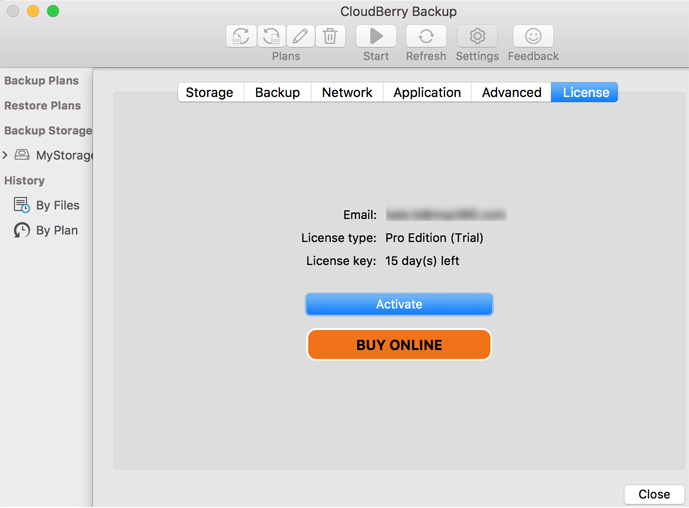Switch to the Storage tab

[210, 92]
